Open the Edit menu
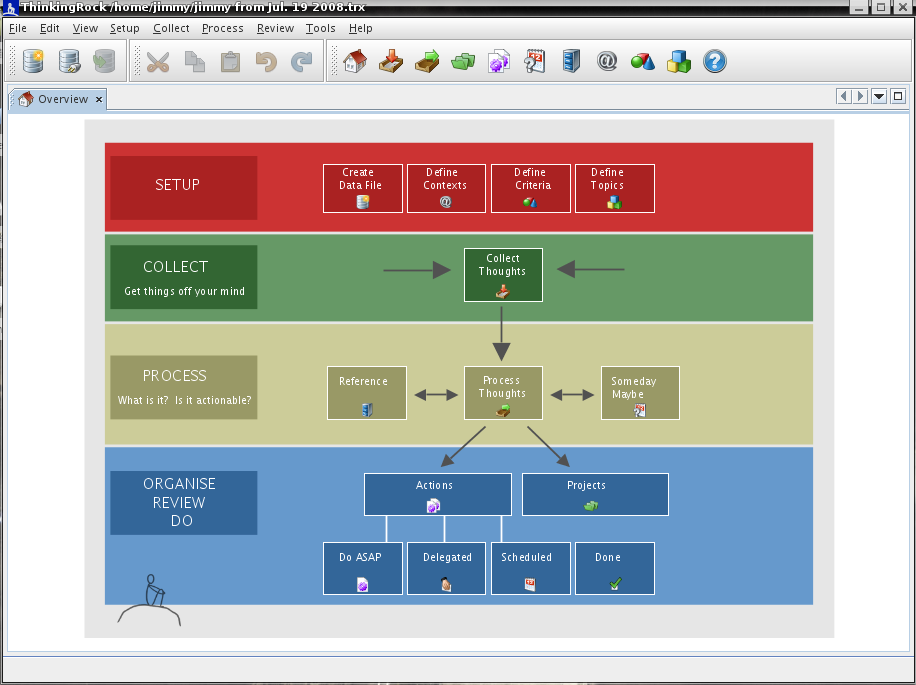The image size is (916, 685). 50,28
